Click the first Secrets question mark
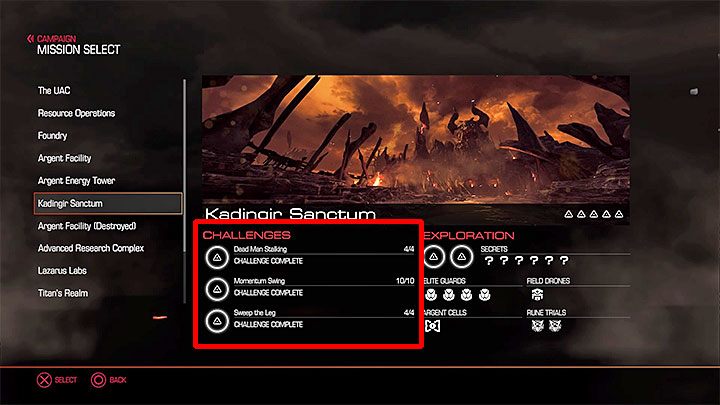The width and height of the screenshot is (720, 405). pos(489,261)
